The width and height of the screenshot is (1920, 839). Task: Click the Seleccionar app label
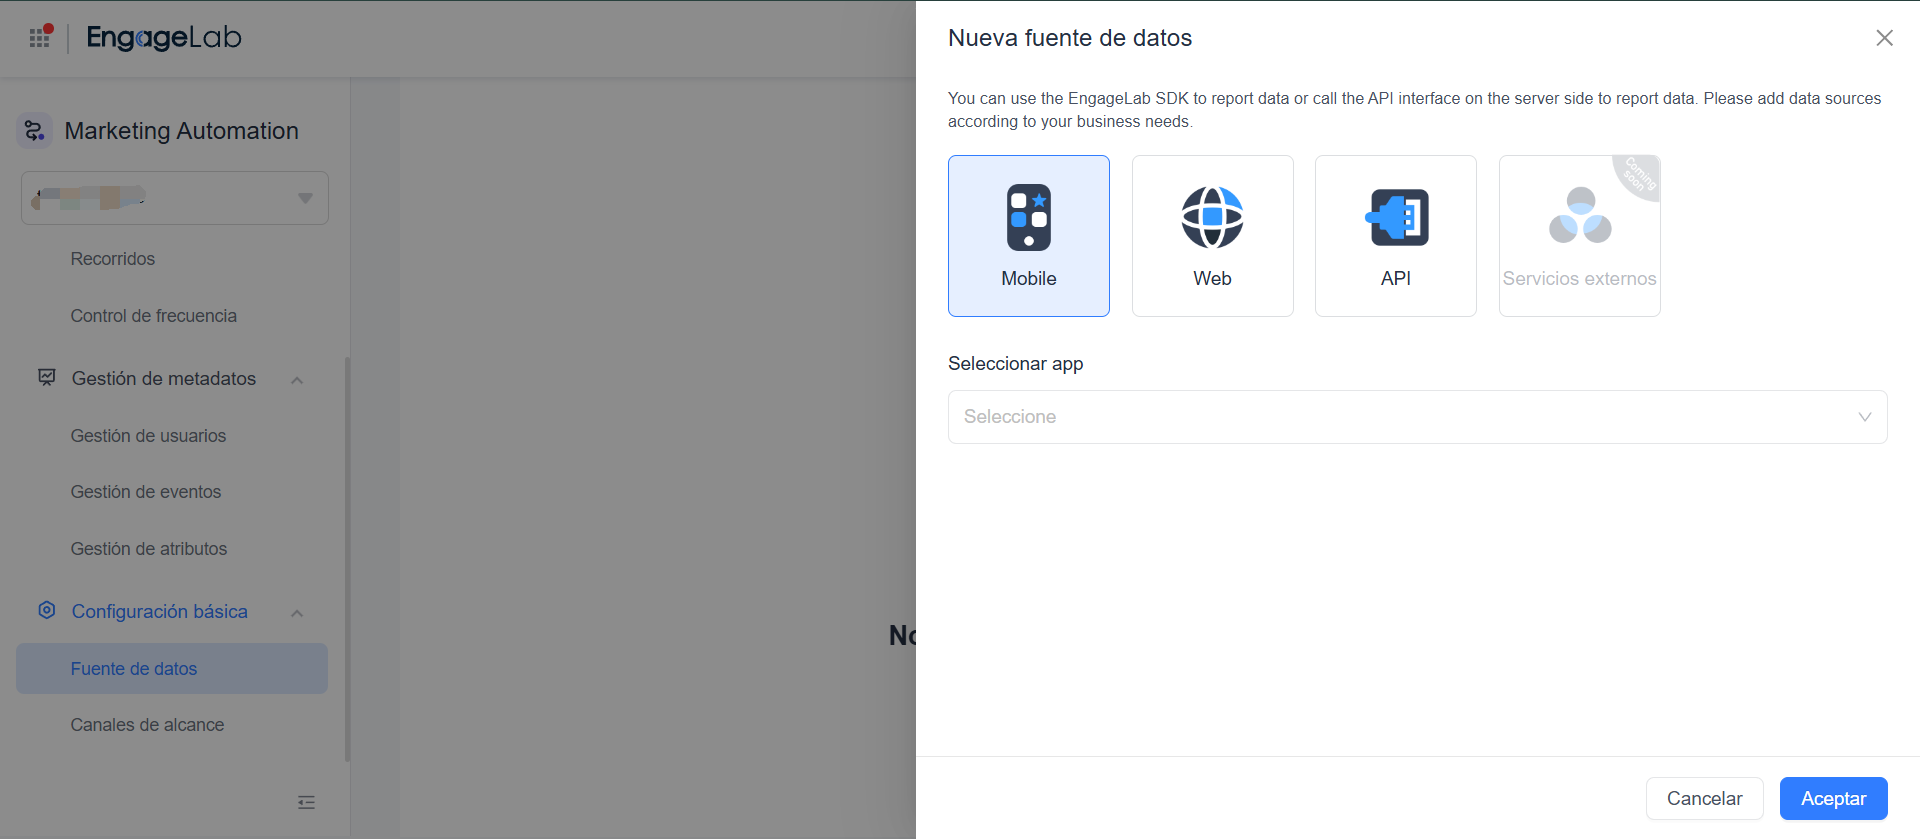point(1016,364)
